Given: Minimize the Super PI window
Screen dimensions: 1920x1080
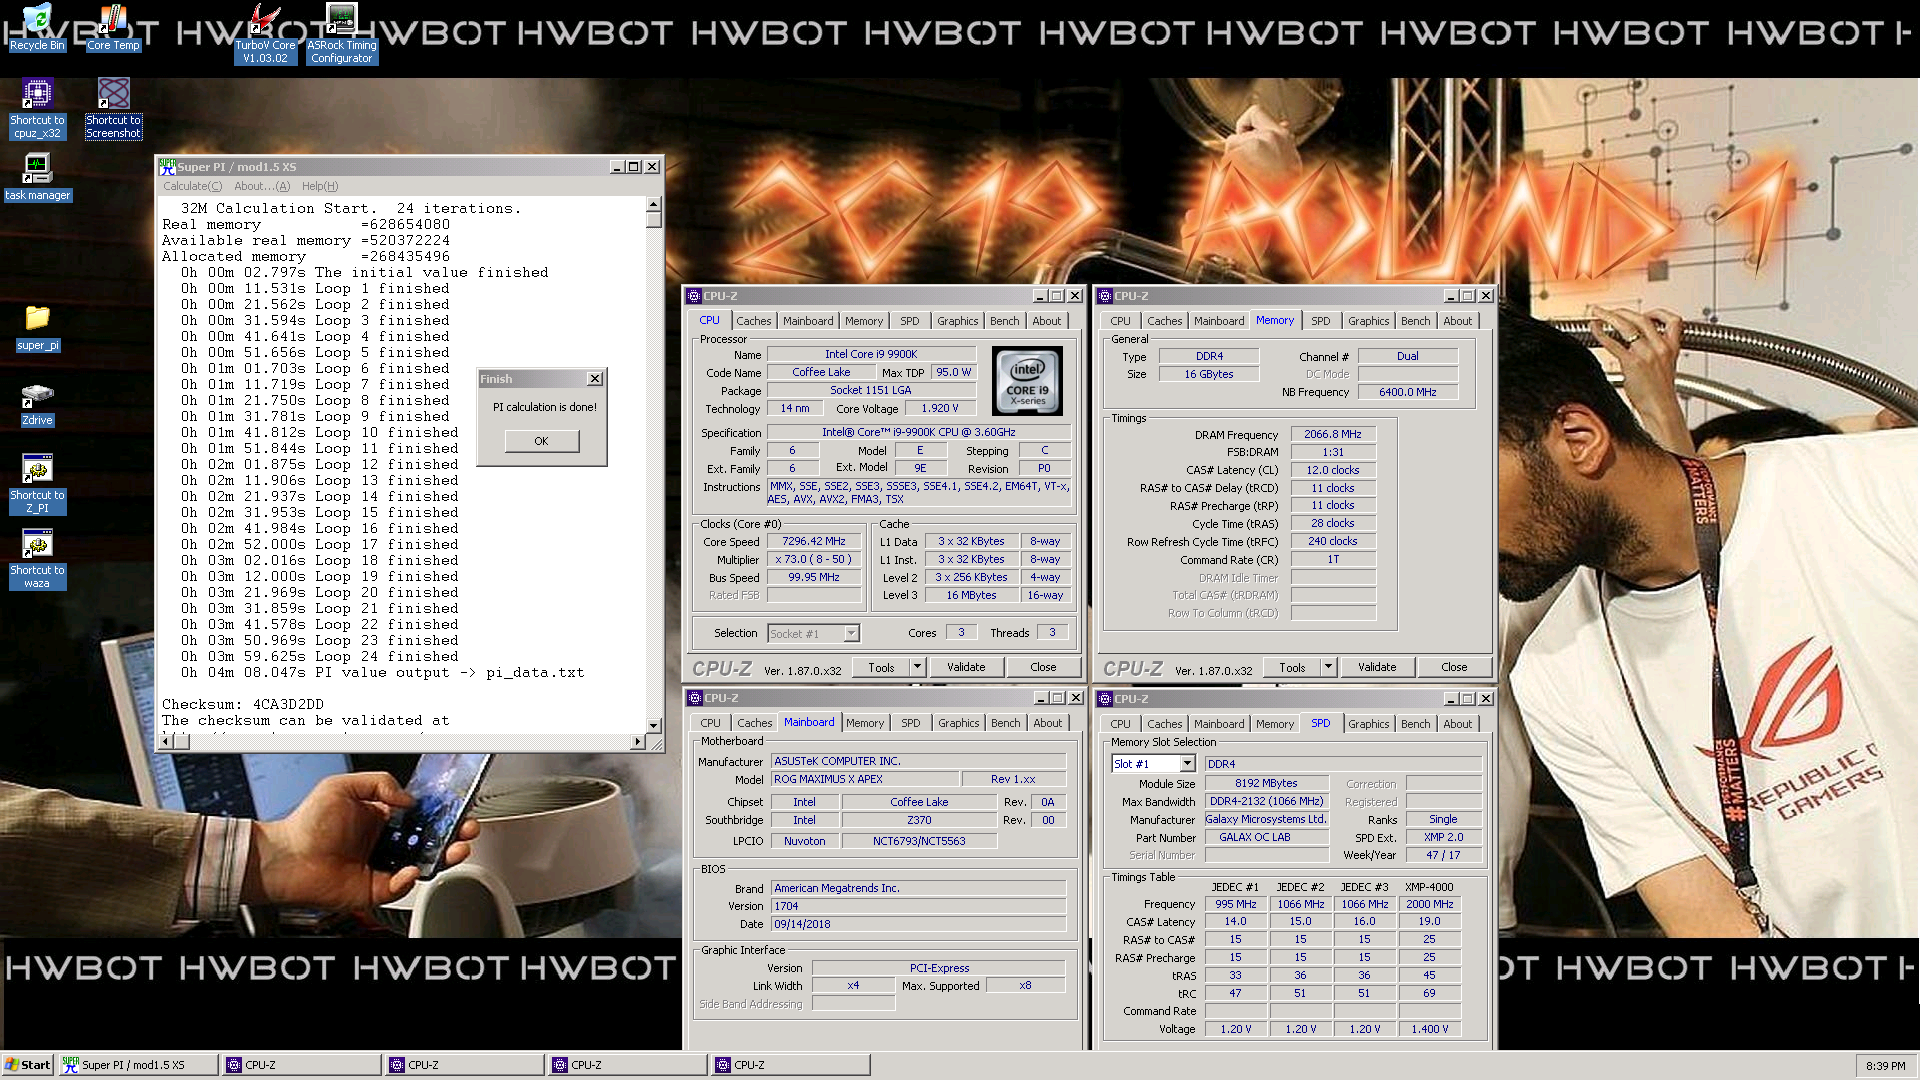Looking at the screenshot, I should (617, 167).
